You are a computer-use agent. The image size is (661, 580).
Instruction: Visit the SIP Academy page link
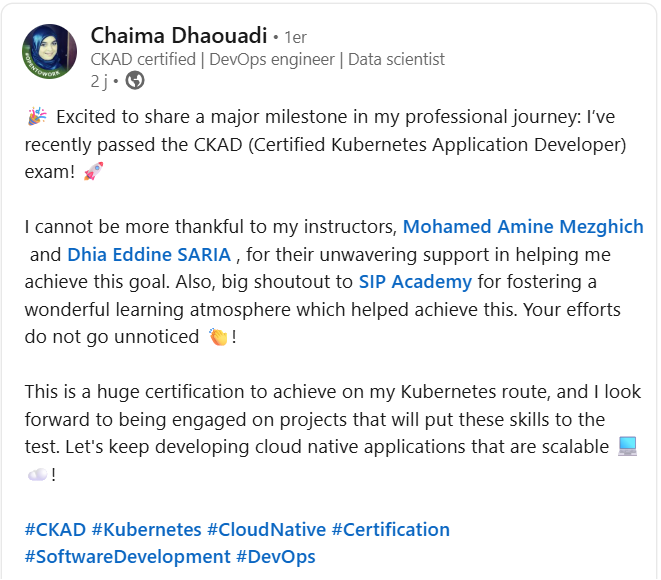(415, 282)
